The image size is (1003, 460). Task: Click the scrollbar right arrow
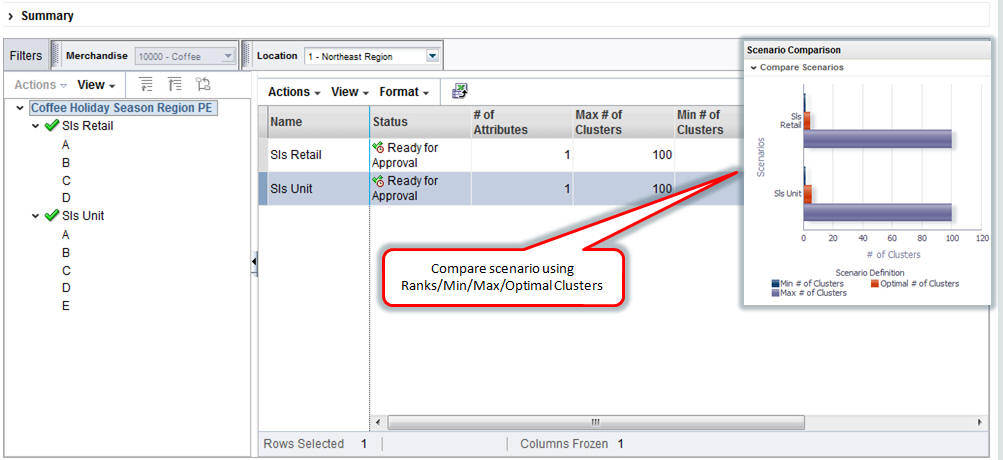coord(980,422)
